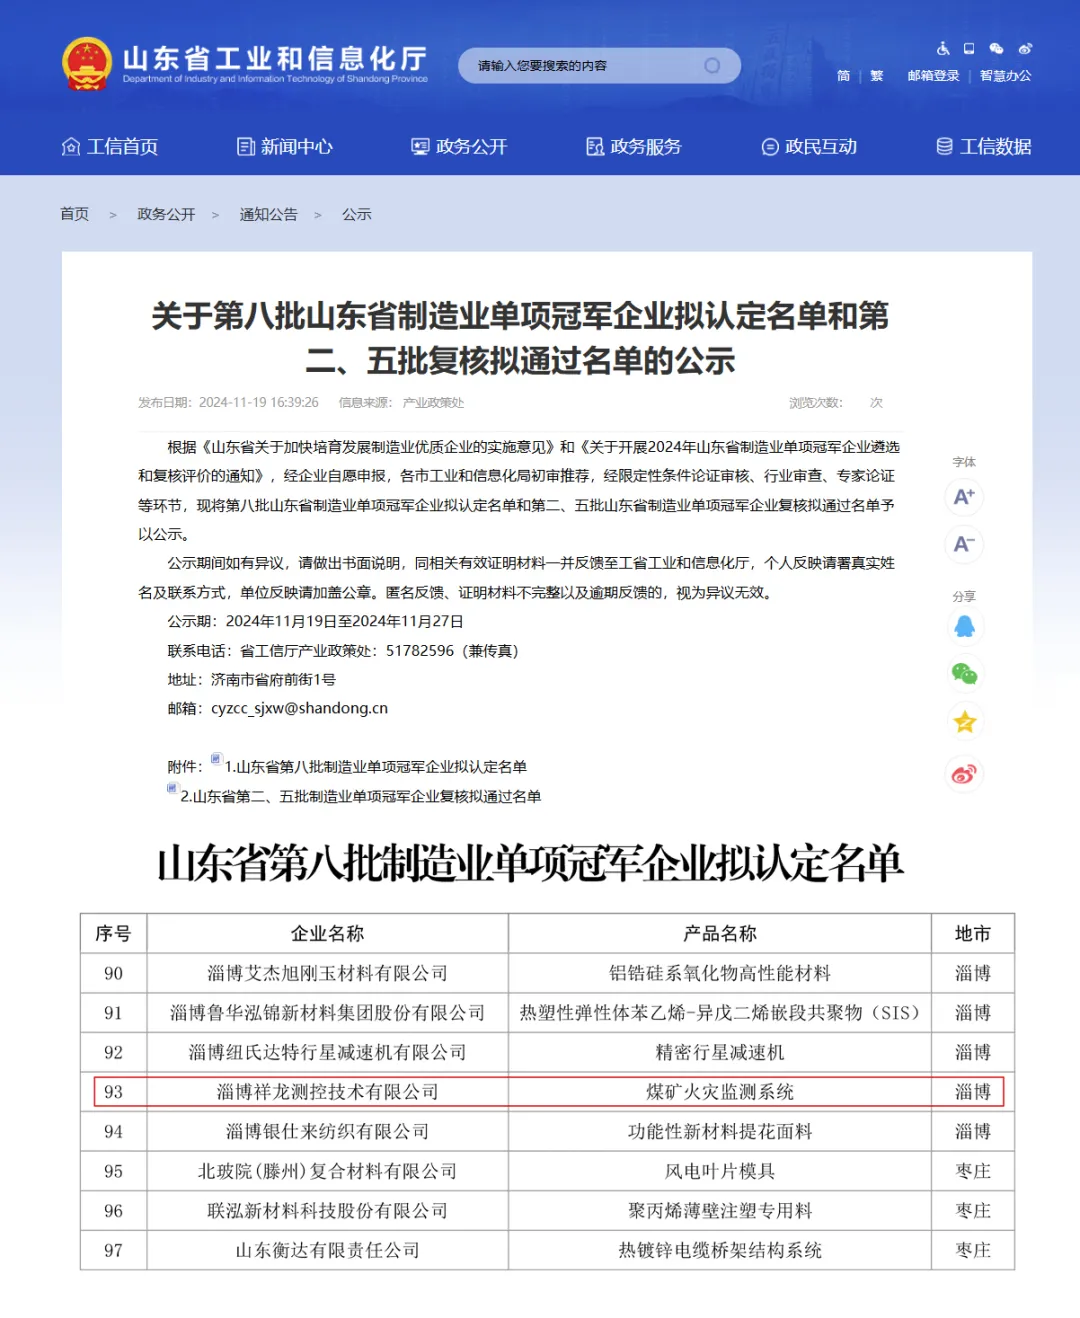This screenshot has width=1080, height=1318.
Task: Decrease font size with A- button
Action: point(964,544)
